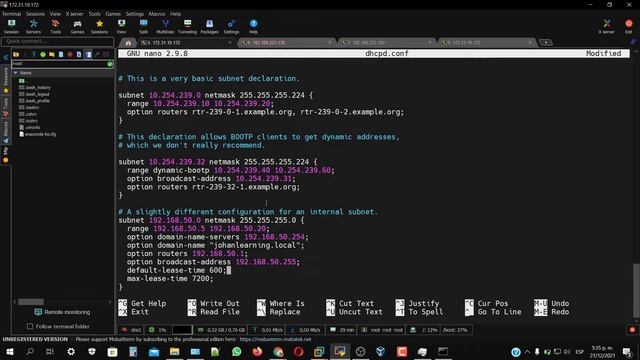Select anaconda-ks.cfg file in SFTP list
Screen dimensions: 640x360
38,134
